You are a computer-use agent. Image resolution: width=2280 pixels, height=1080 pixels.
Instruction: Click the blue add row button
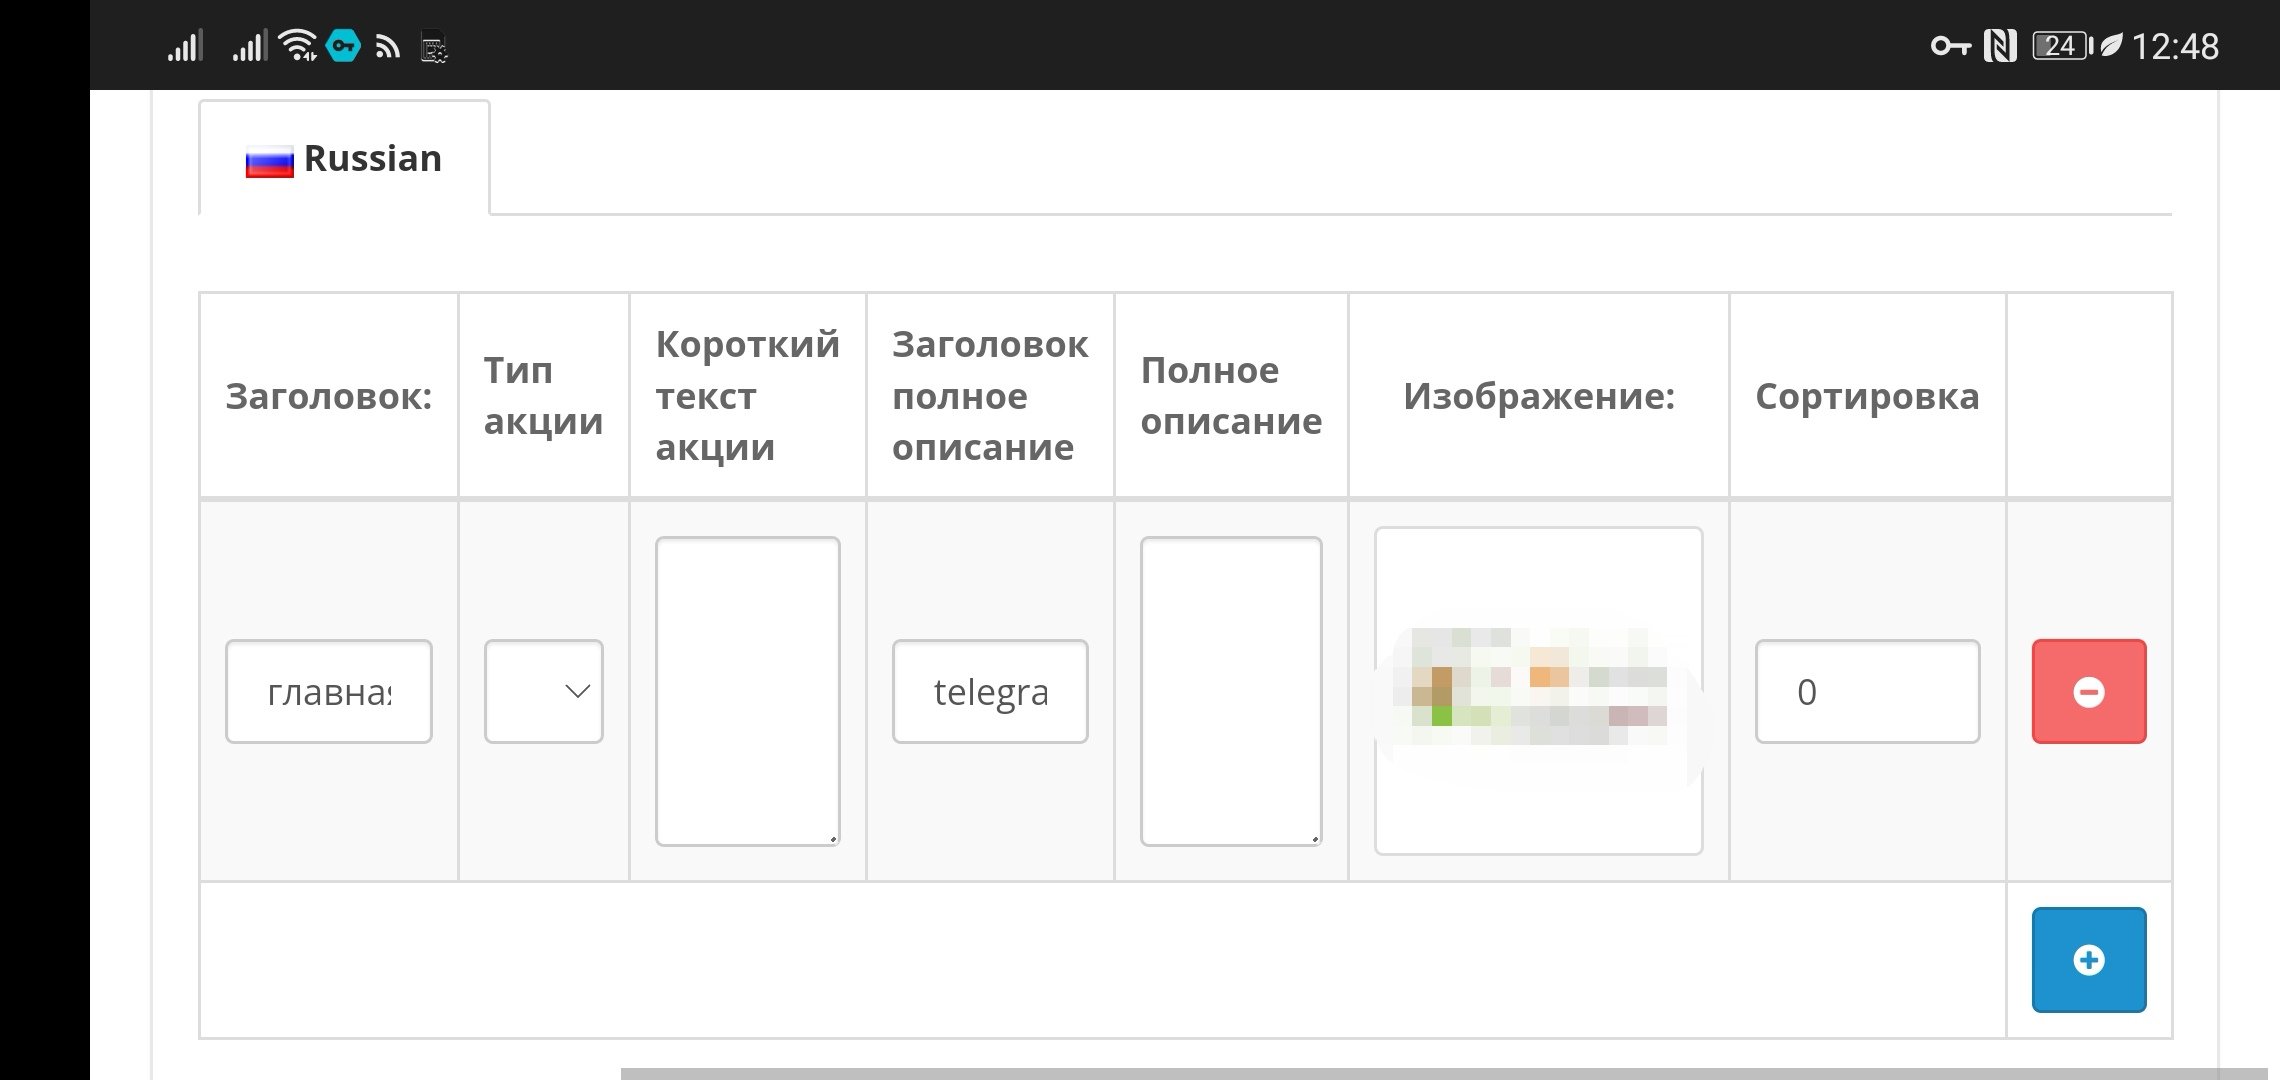(x=2088, y=959)
